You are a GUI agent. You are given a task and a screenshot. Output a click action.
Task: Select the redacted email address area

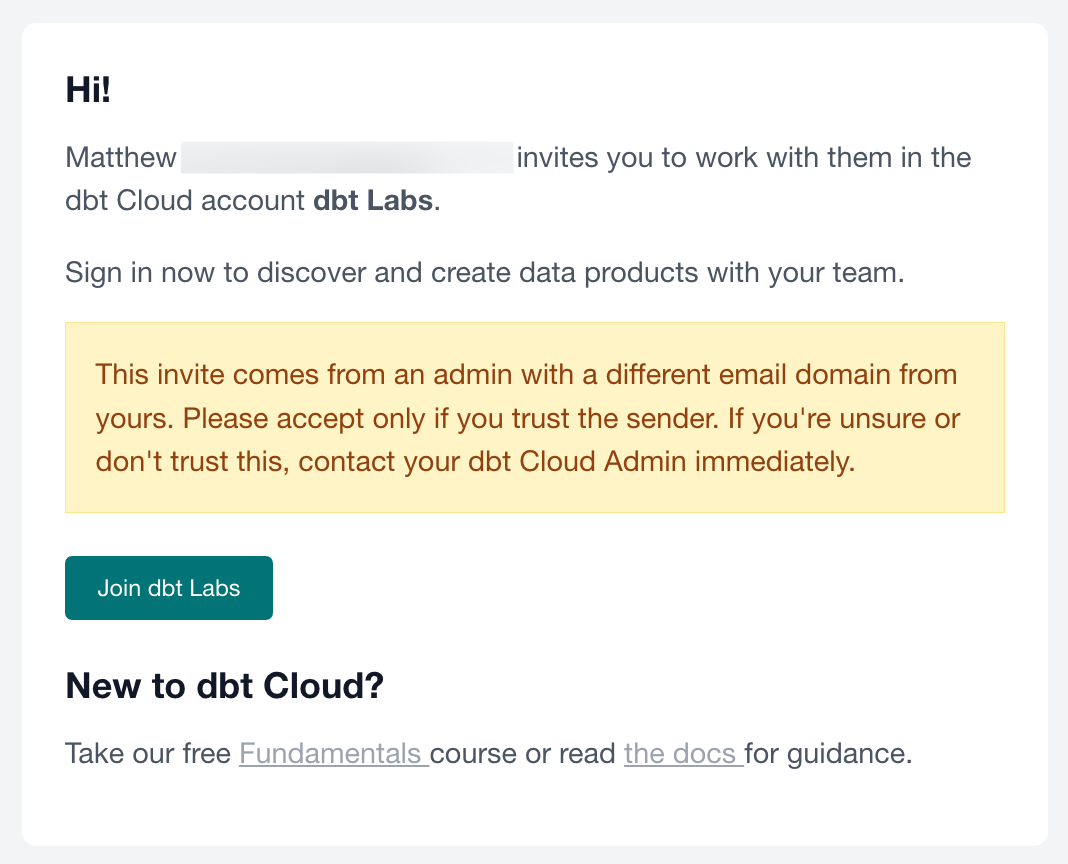(x=348, y=157)
